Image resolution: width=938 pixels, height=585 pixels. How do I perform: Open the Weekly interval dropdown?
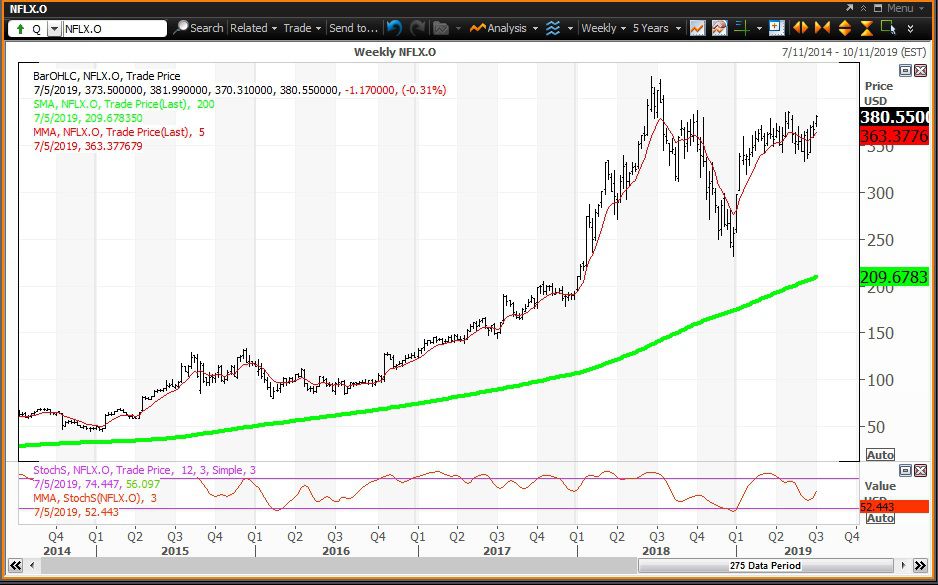click(x=604, y=28)
